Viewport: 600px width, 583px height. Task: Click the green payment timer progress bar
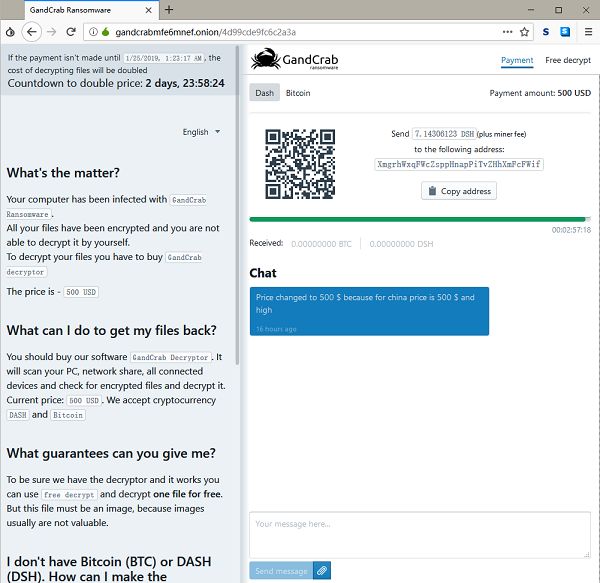(x=419, y=219)
